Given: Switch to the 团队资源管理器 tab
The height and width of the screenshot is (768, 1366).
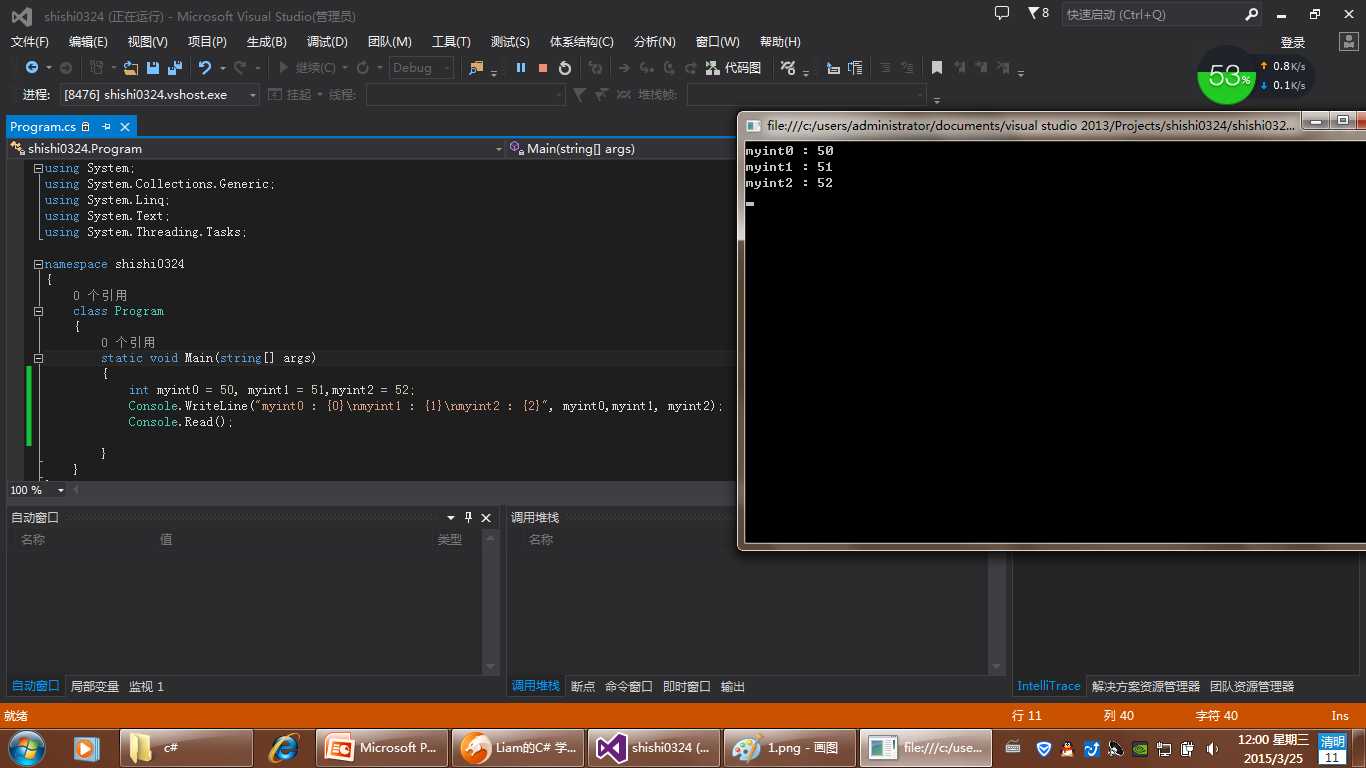Looking at the screenshot, I should pyautogui.click(x=1252, y=686).
